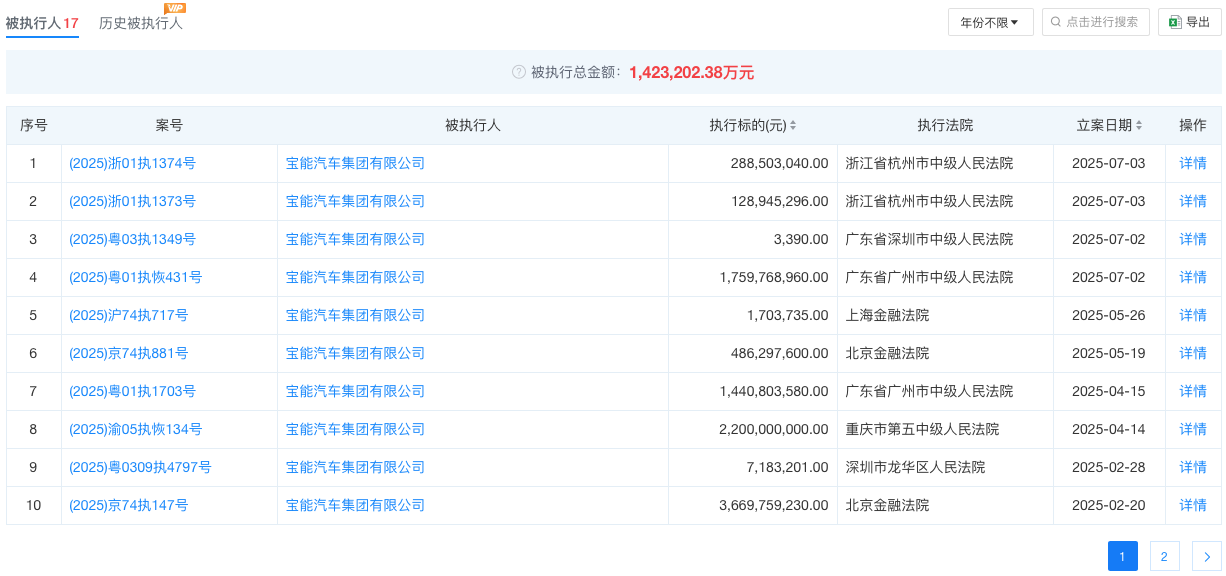Click the amount 3,390.00

point(801,239)
